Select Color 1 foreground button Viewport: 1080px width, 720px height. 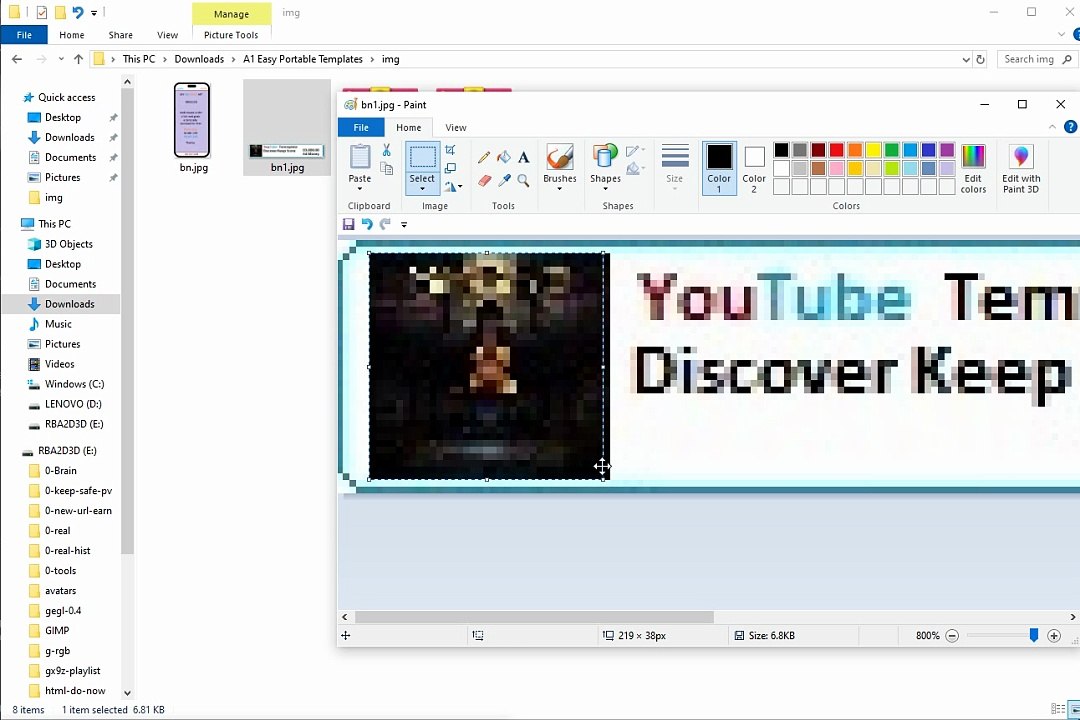719,169
